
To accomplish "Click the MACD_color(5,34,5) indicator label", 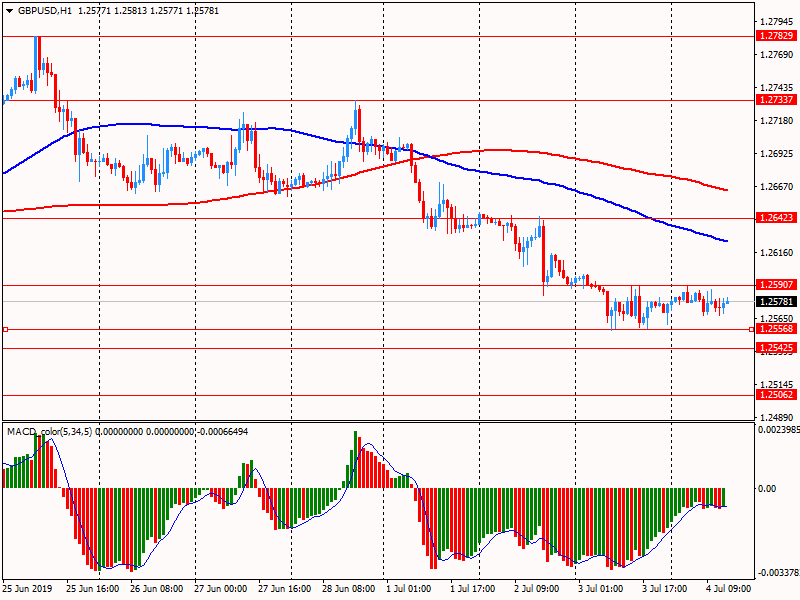I will 49,432.
